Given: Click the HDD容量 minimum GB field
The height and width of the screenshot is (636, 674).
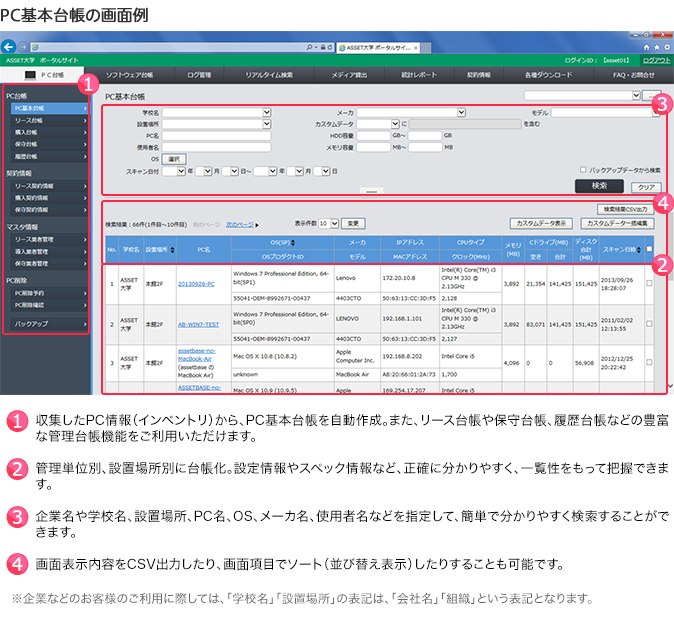Looking at the screenshot, I should click(x=373, y=136).
